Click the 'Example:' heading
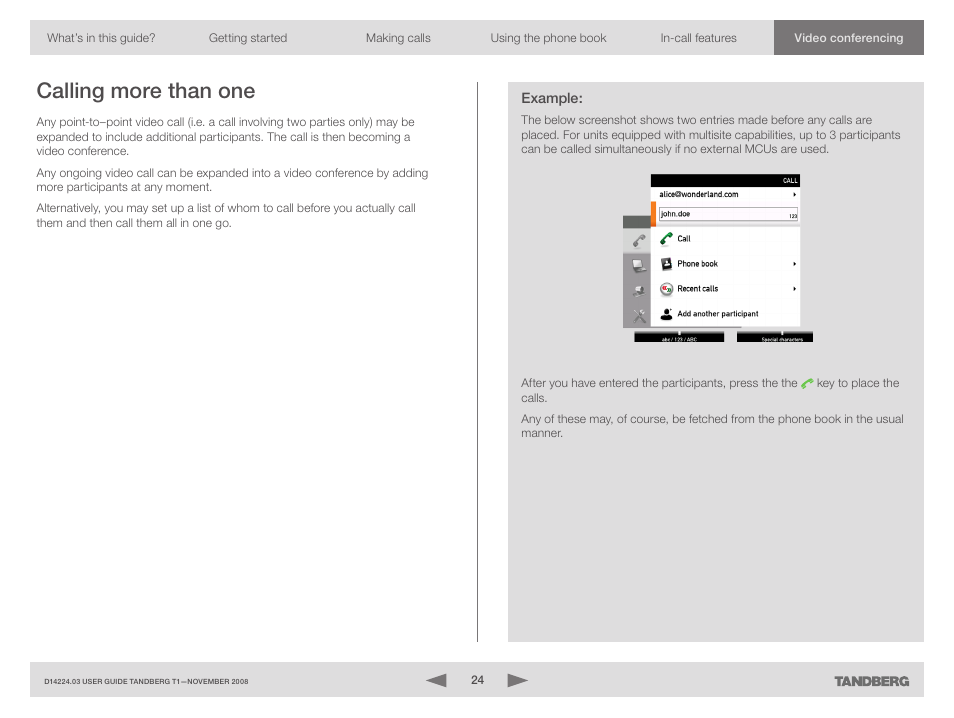This screenshot has width=954, height=718. [552, 99]
